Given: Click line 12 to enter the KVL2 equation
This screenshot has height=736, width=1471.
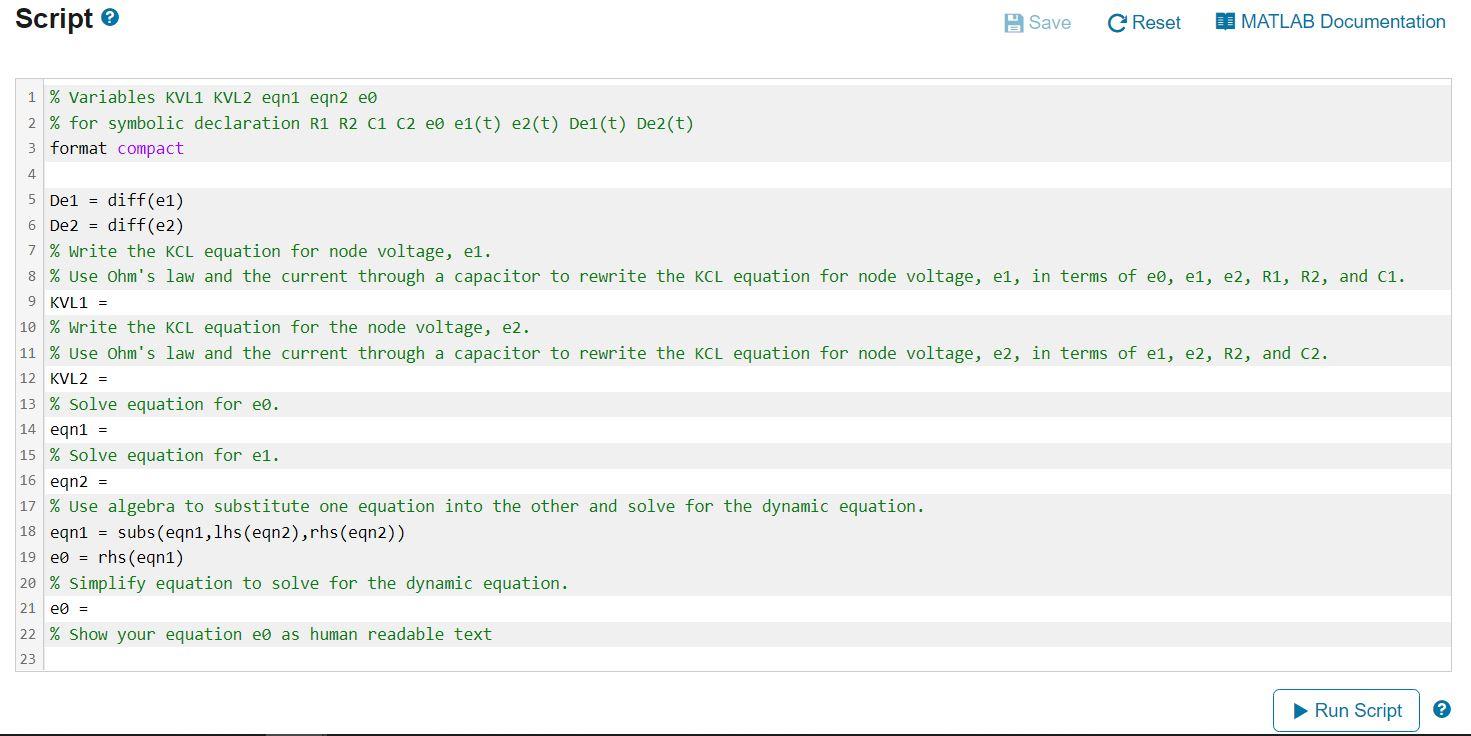Looking at the screenshot, I should 110,378.
